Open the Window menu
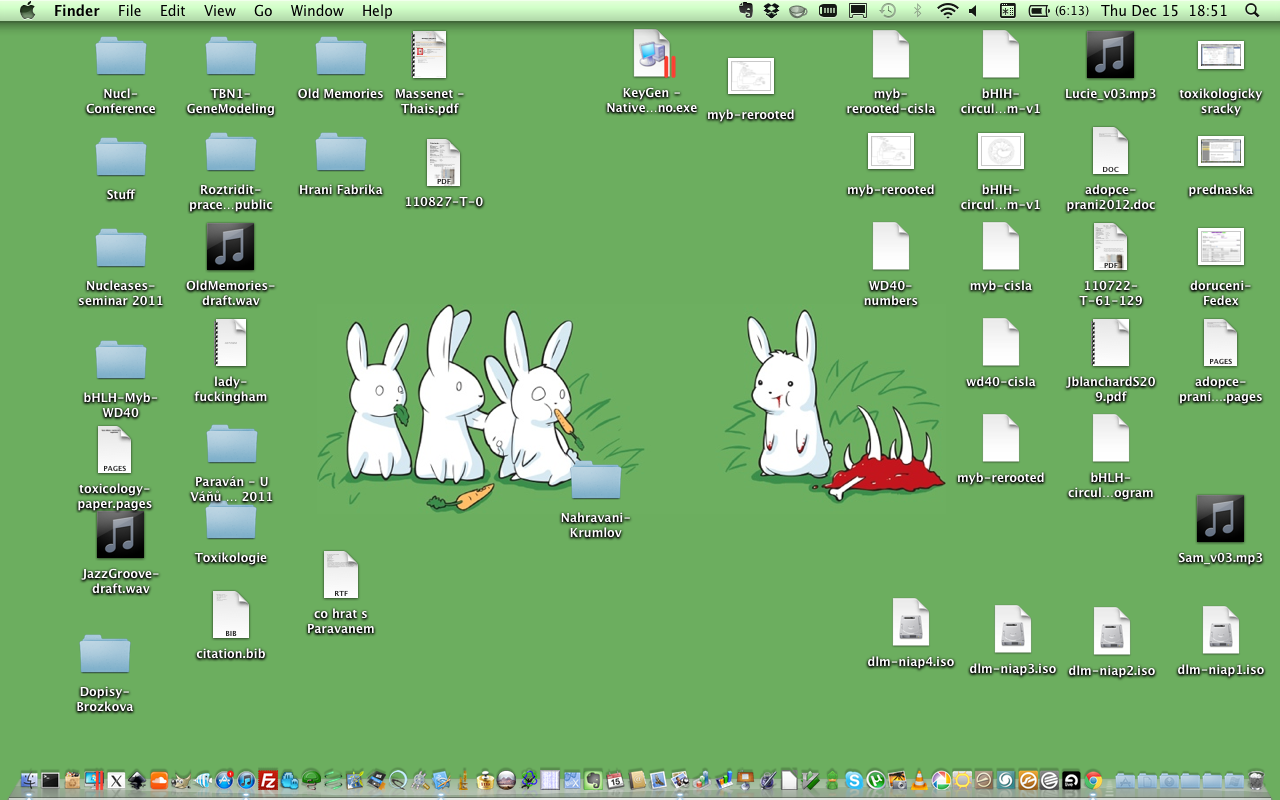This screenshot has width=1280, height=800. click(x=316, y=11)
